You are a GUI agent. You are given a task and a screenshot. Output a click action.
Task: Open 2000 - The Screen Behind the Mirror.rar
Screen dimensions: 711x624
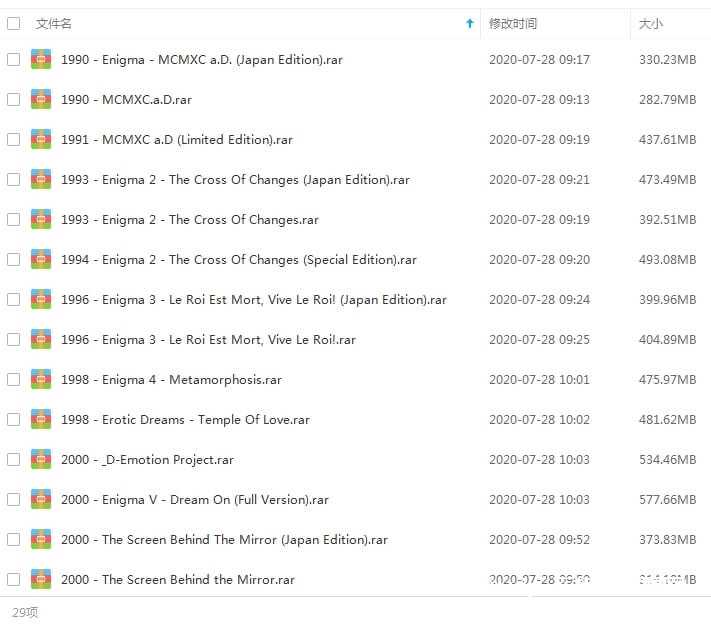click(178, 579)
